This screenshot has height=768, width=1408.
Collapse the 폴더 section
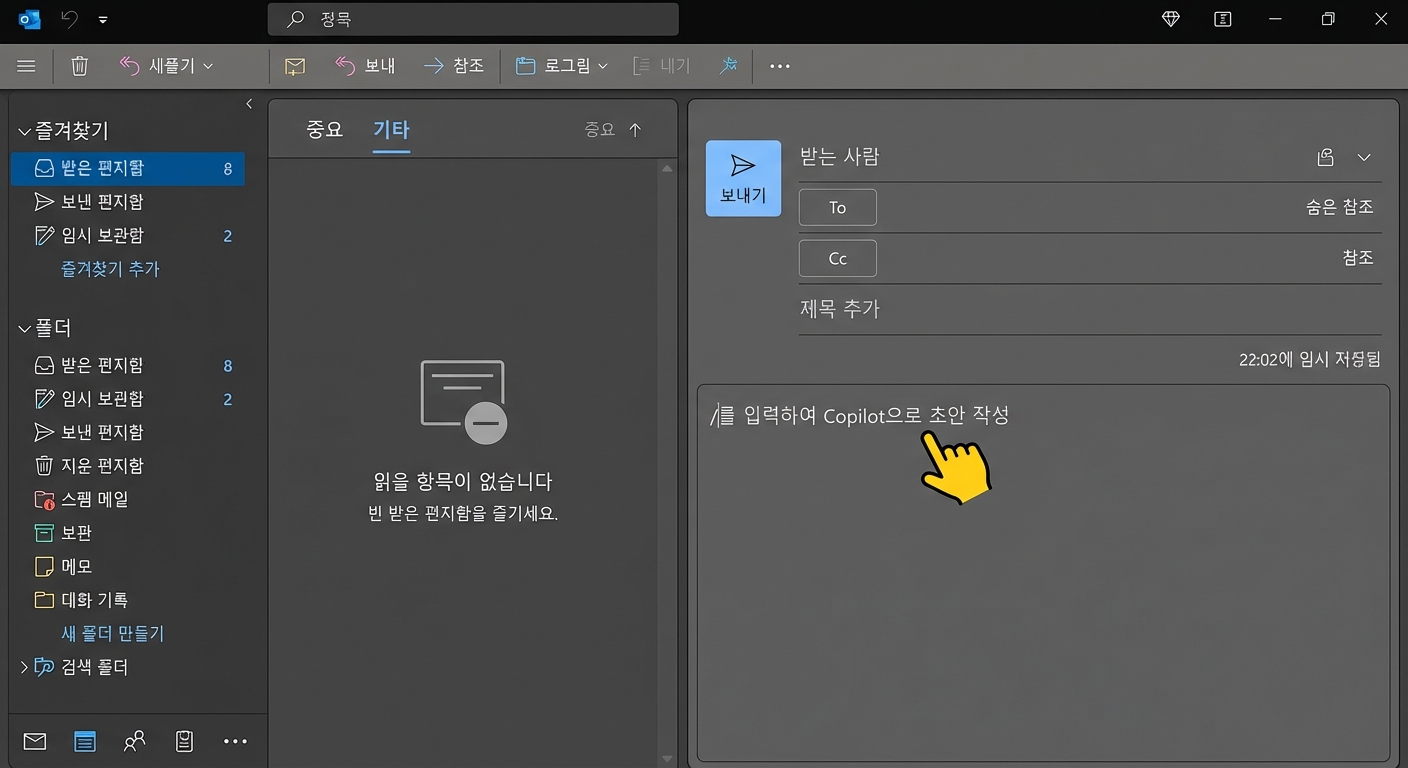click(x=24, y=329)
